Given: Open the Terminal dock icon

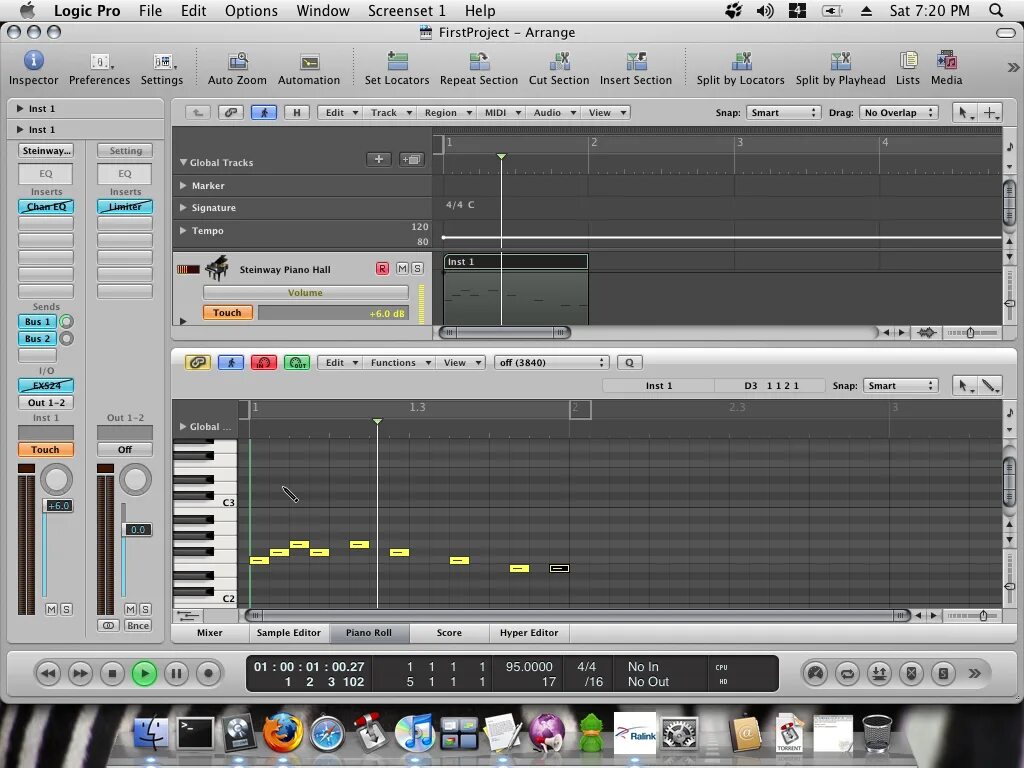Looking at the screenshot, I should (196, 734).
